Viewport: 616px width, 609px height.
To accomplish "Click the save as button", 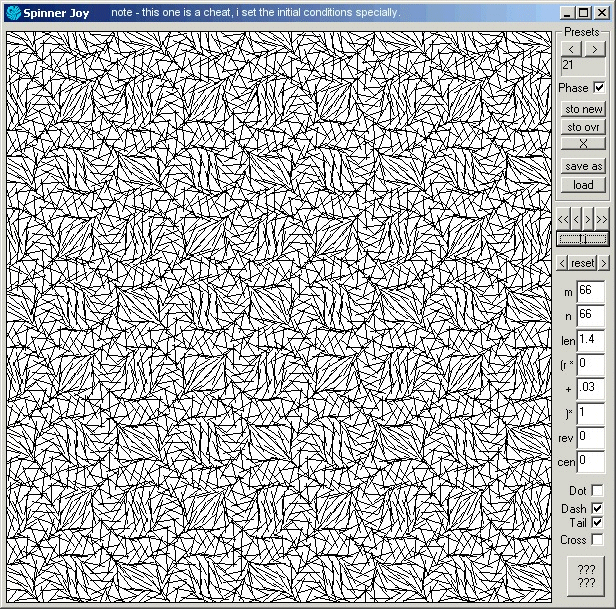I will pyautogui.click(x=583, y=167).
